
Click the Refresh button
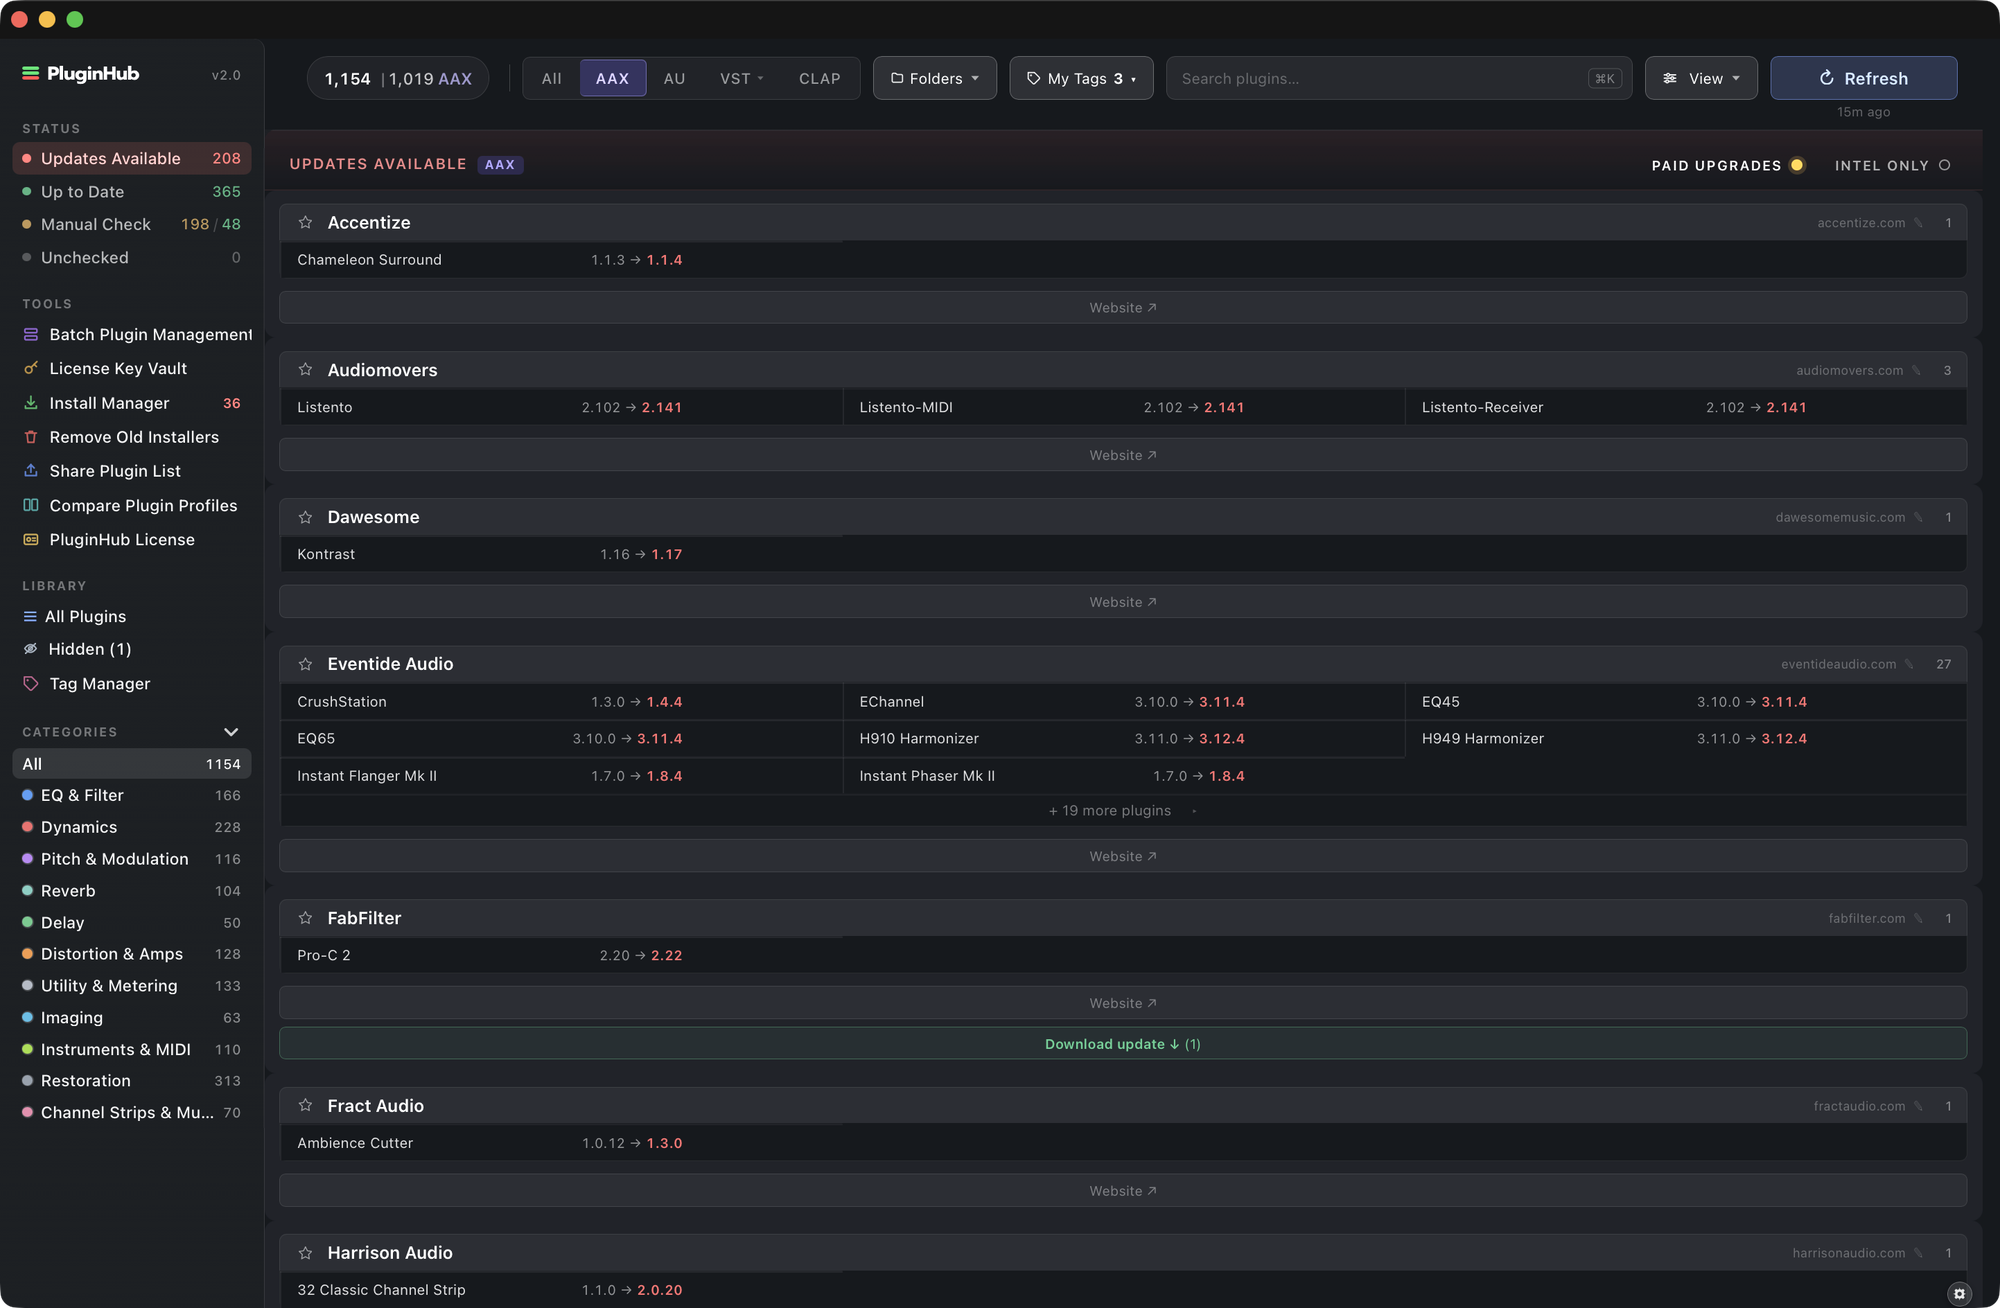coord(1864,78)
